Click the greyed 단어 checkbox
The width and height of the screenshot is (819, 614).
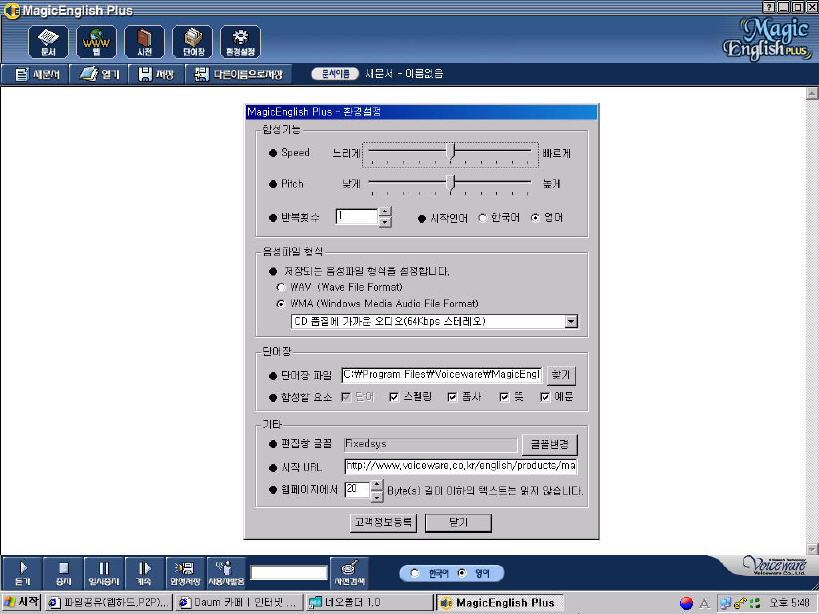345,397
